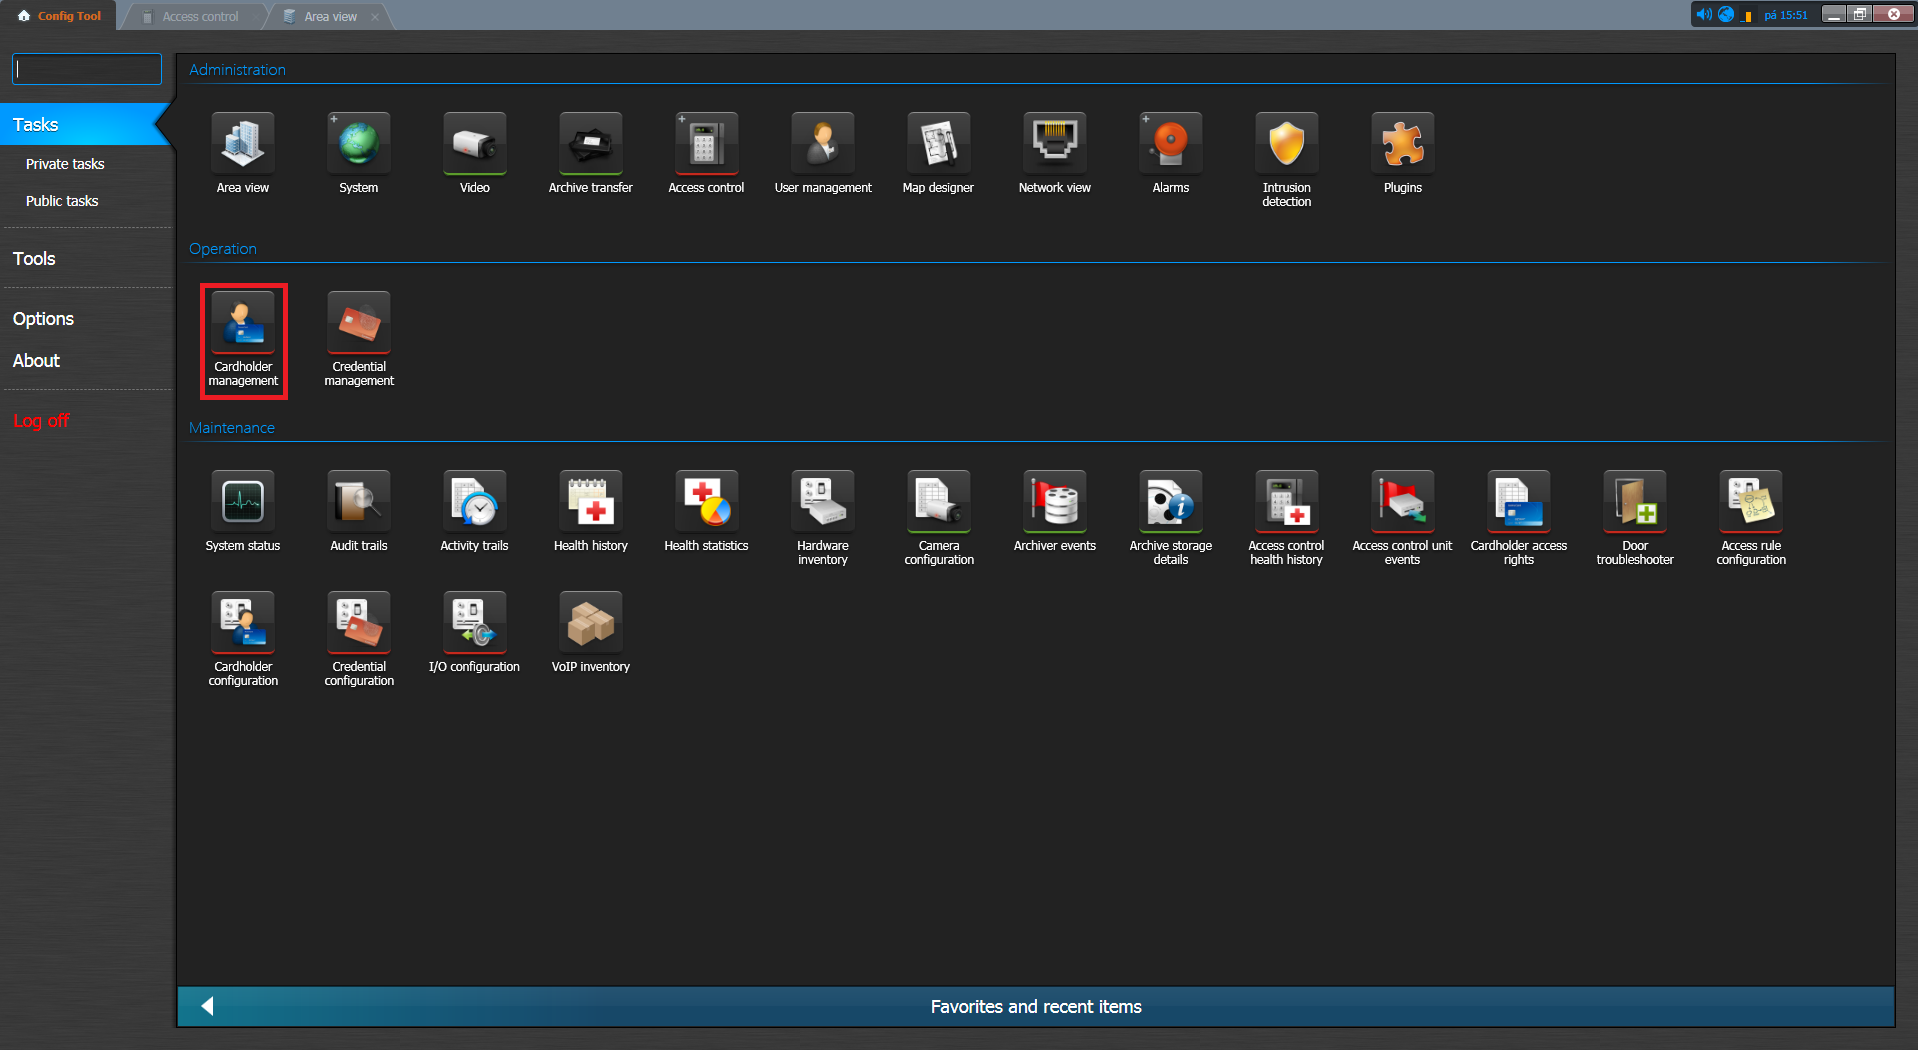Open the Intrusion detection task

coord(1286,145)
